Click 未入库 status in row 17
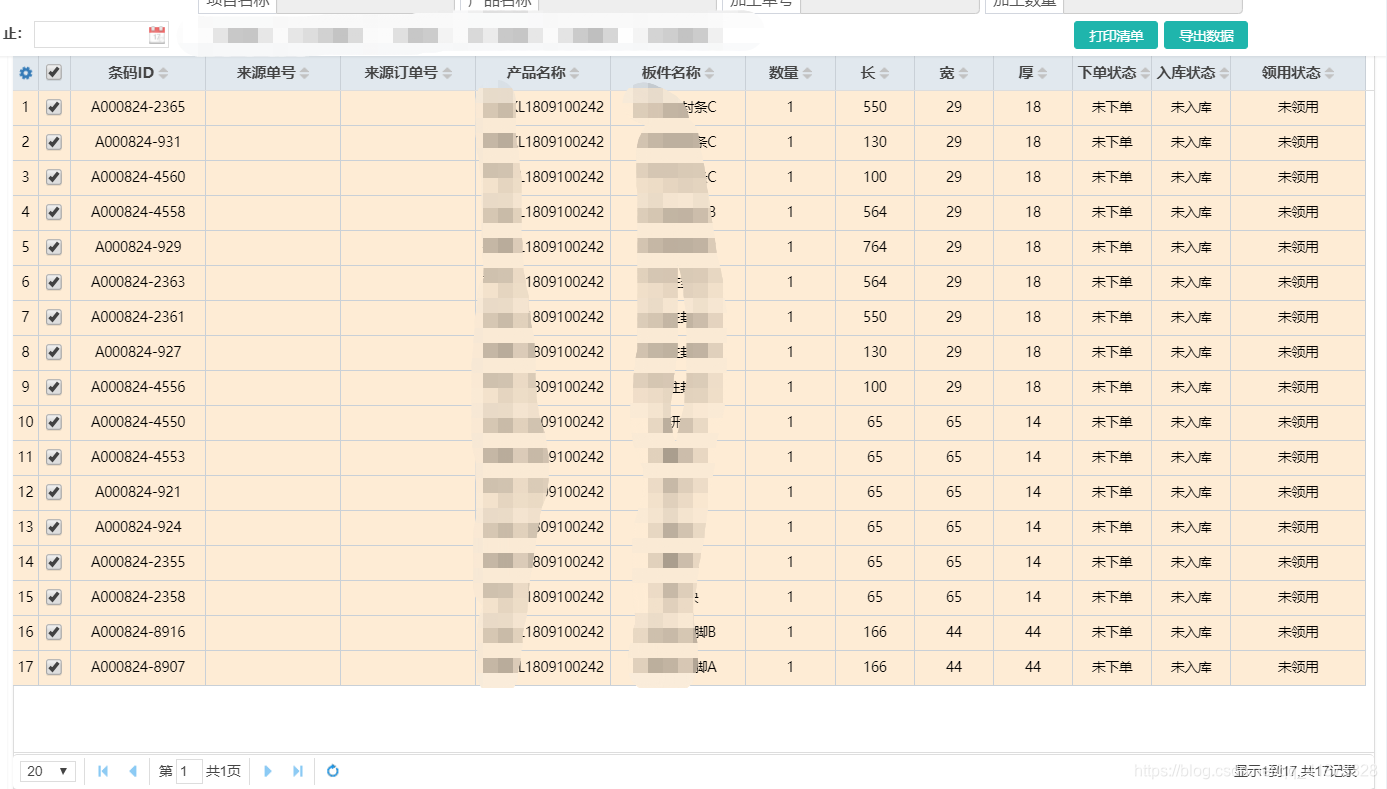Image resolution: width=1387 pixels, height=789 pixels. pyautogui.click(x=1191, y=667)
